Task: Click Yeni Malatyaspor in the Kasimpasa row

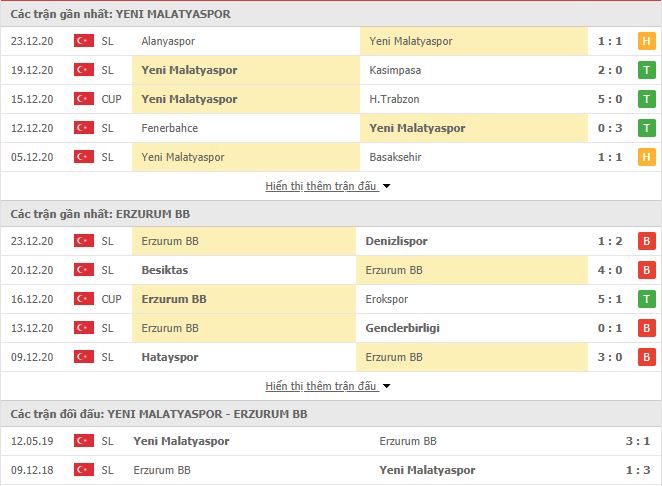Action: [x=189, y=70]
